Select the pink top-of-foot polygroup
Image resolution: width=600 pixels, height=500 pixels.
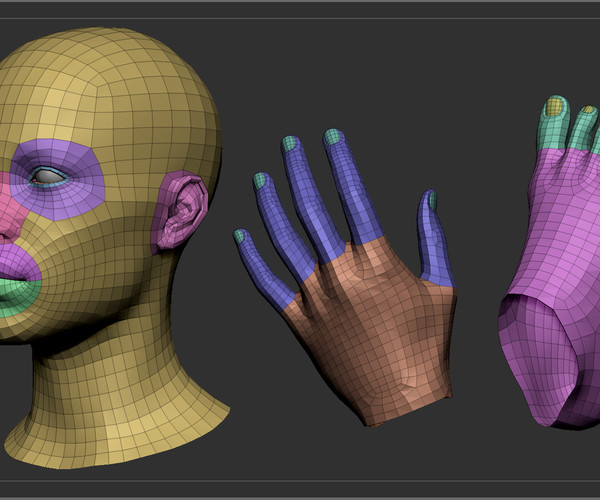coord(562,230)
